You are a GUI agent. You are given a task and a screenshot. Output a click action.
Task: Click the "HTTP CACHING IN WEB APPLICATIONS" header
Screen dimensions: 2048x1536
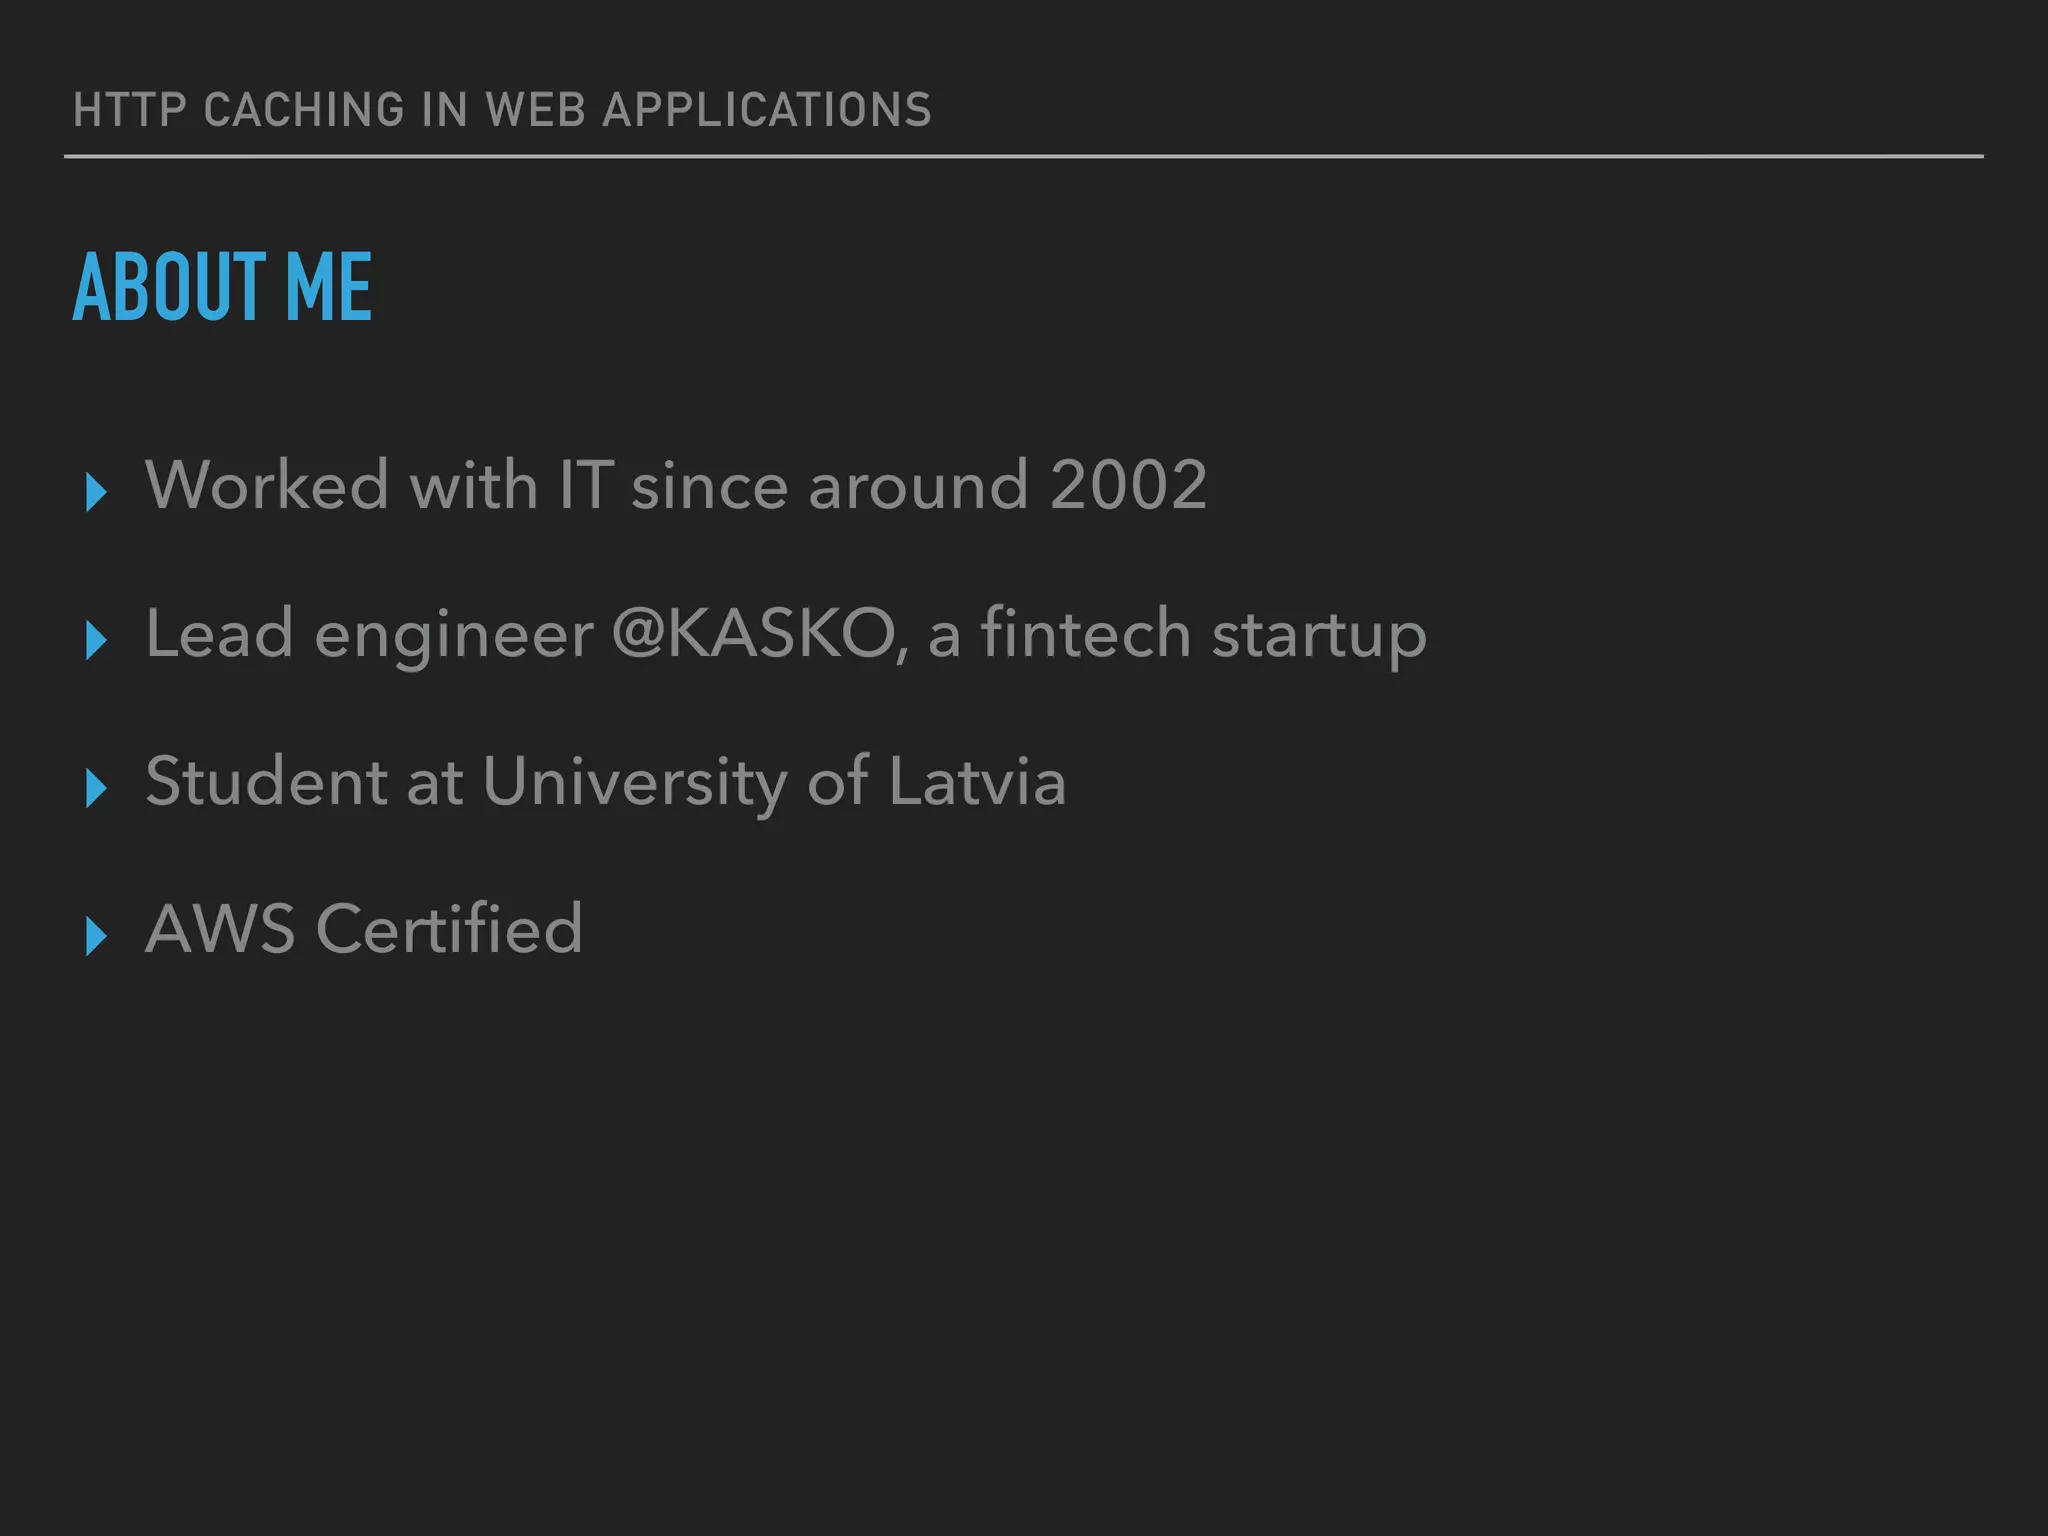pyautogui.click(x=502, y=110)
